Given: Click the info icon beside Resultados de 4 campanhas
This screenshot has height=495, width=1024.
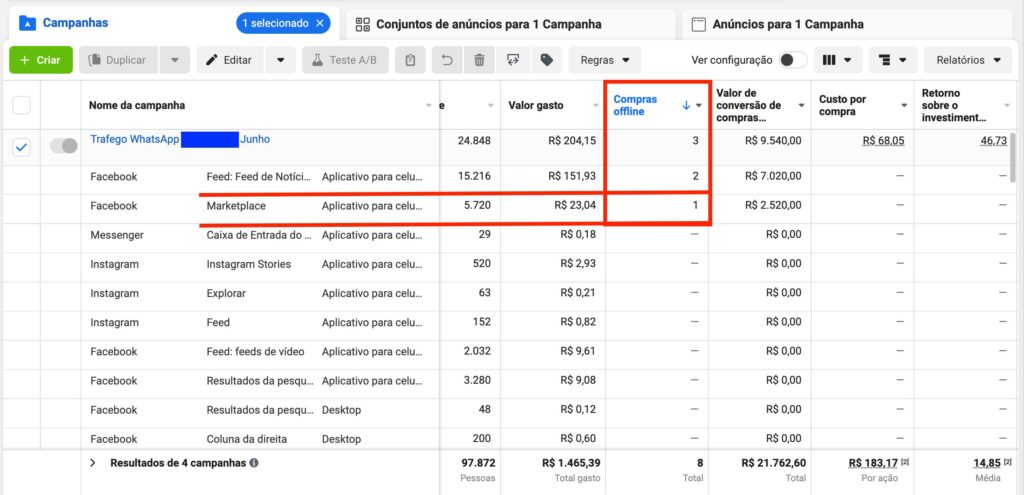Looking at the screenshot, I should (x=253, y=463).
